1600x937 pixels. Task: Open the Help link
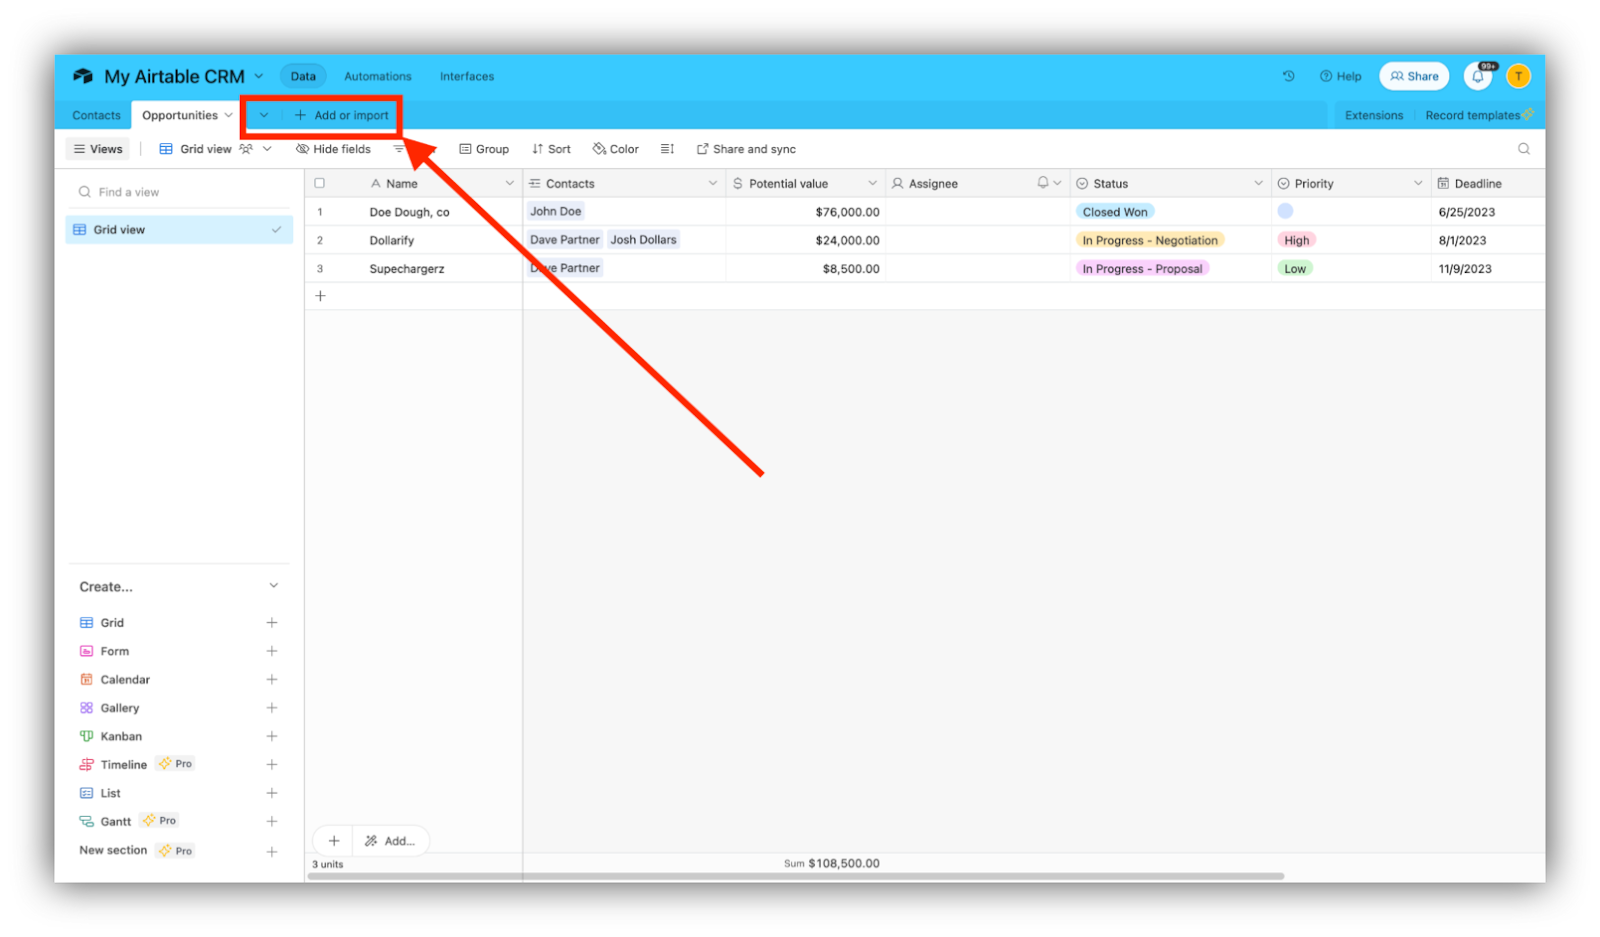[x=1340, y=76]
